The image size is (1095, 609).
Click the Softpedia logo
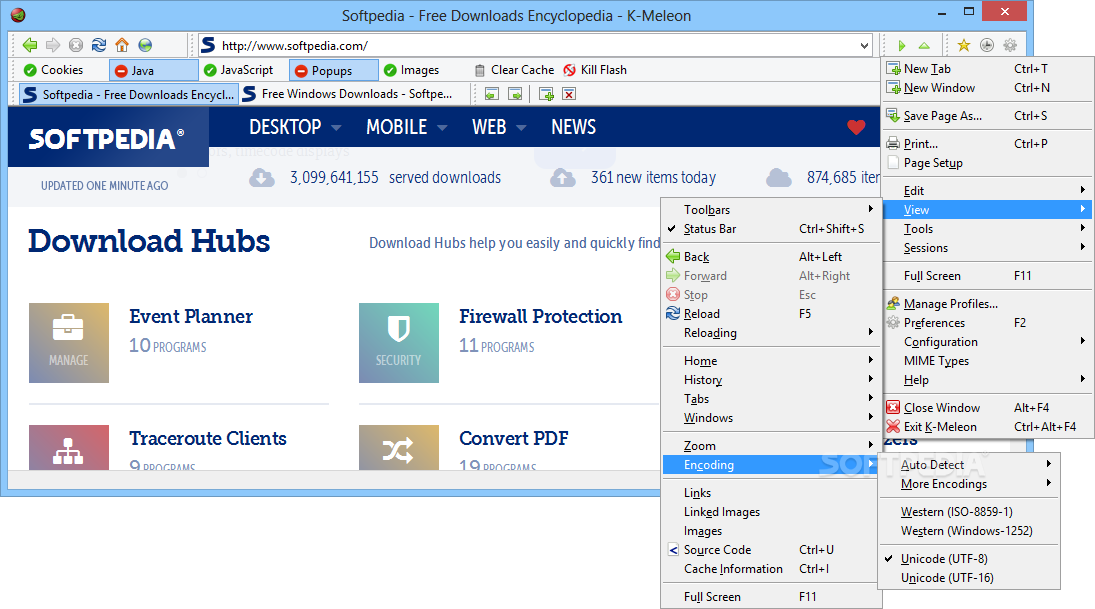pos(107,139)
